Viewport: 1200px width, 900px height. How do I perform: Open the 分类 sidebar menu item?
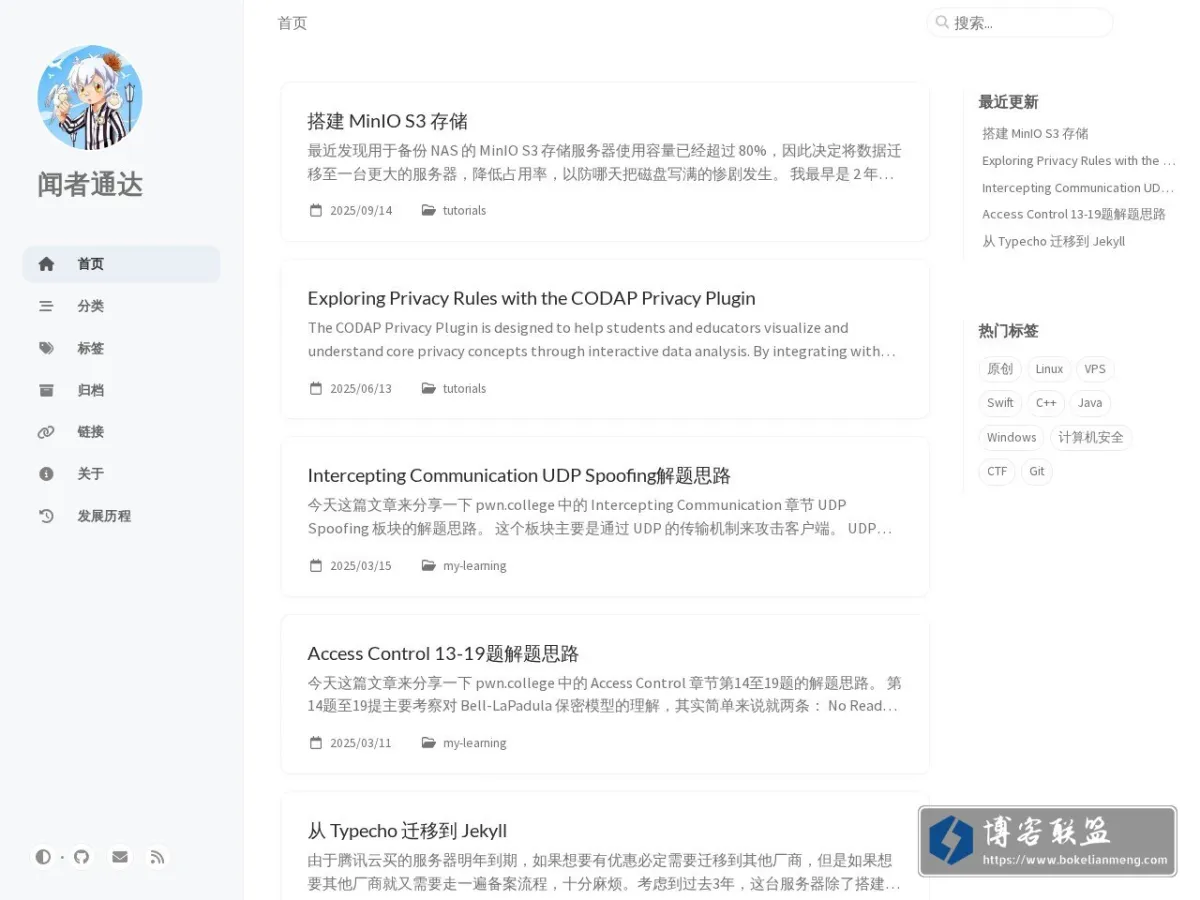click(121, 306)
